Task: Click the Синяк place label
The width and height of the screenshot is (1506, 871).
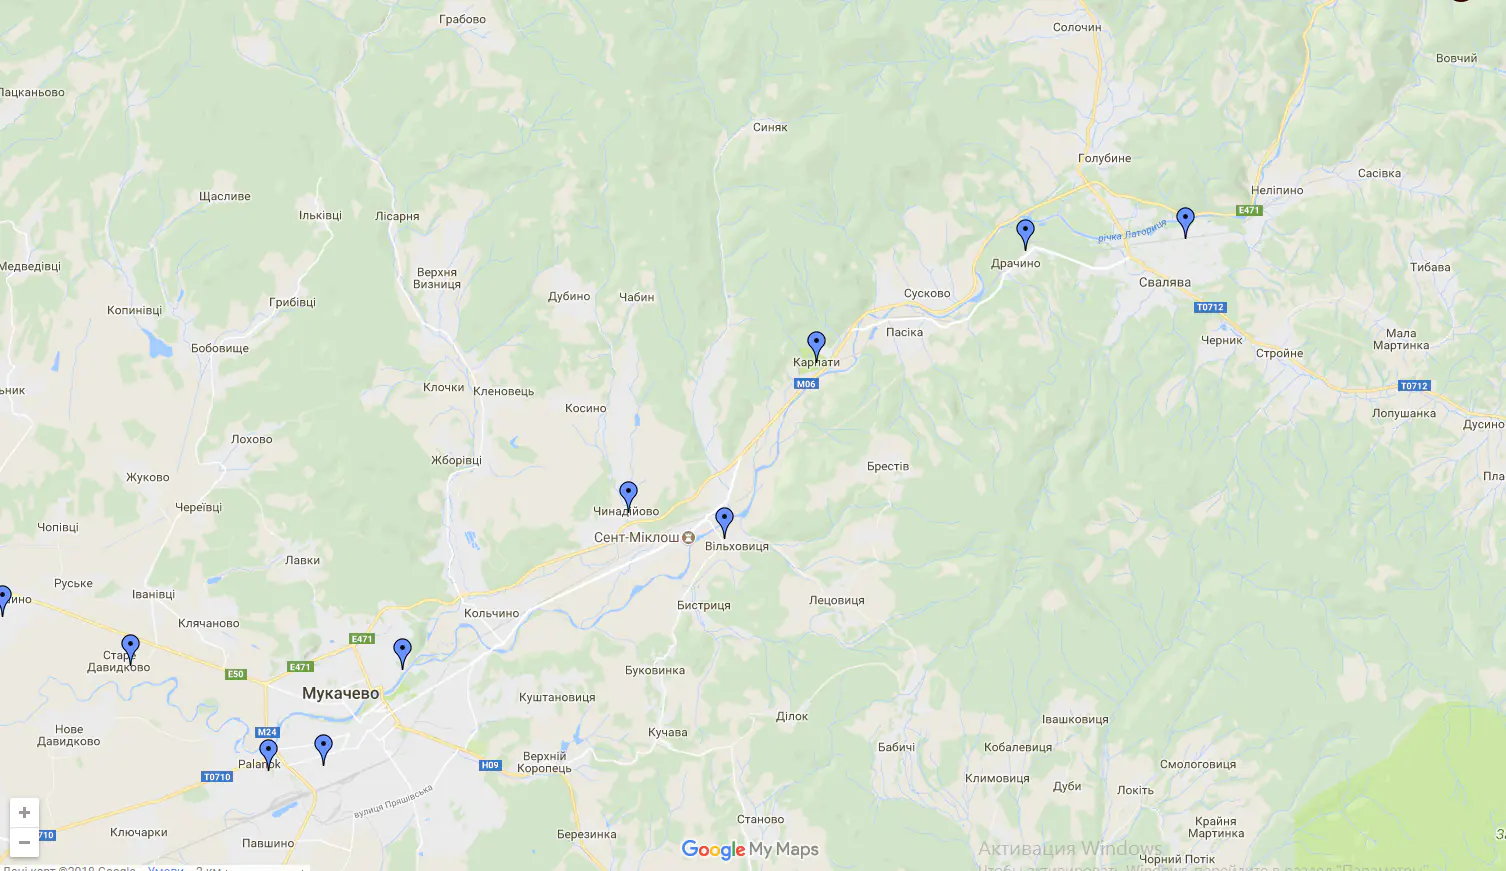Action: (770, 127)
